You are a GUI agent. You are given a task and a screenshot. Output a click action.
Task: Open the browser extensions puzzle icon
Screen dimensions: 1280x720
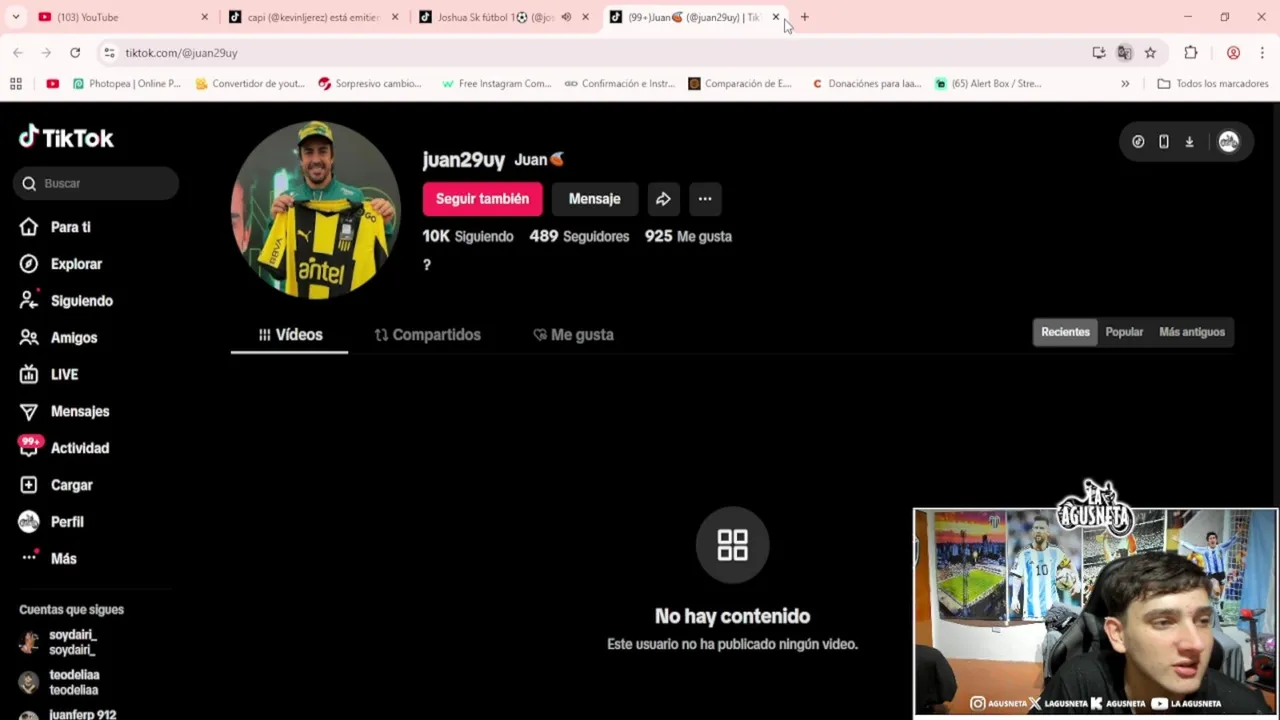pos(1191,53)
